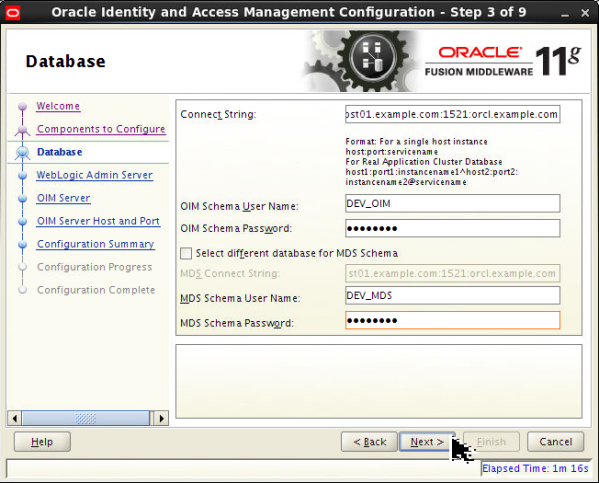Click the Oracle logo icon in title bar
The image size is (599, 483).
pyautogui.click(x=13, y=13)
